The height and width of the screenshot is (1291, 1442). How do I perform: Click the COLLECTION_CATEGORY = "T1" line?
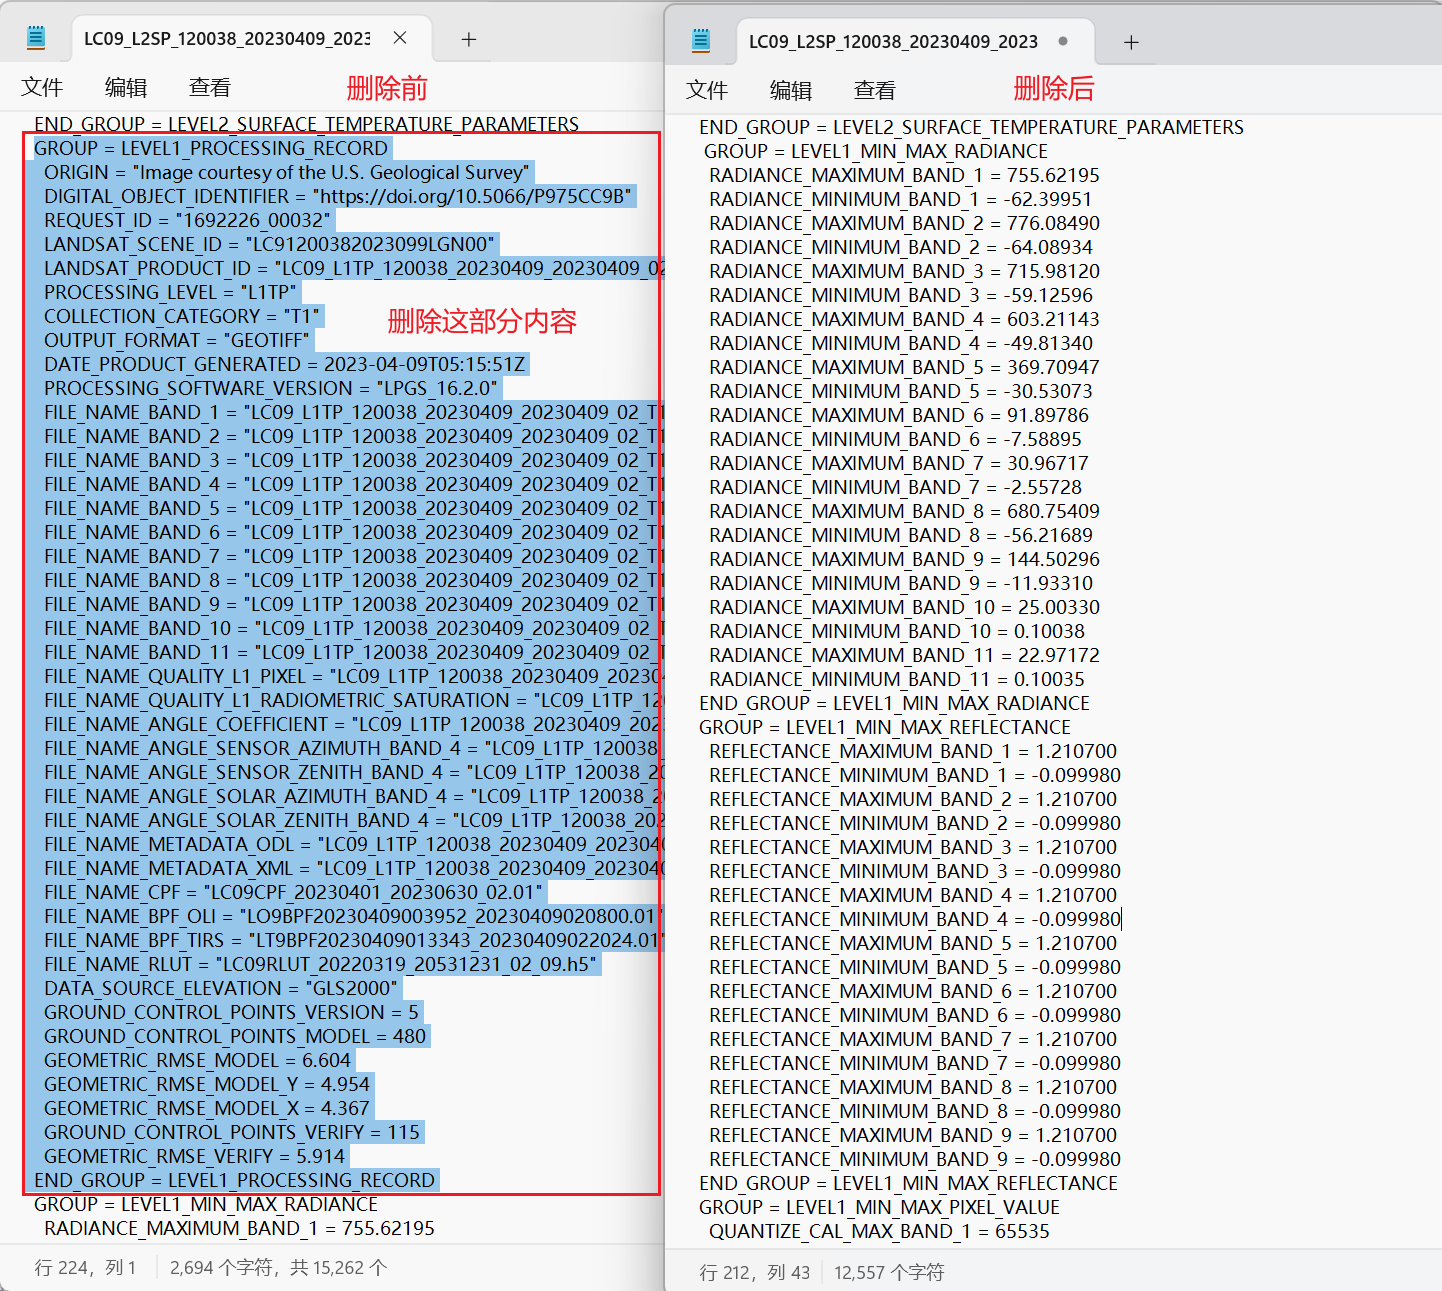(x=182, y=316)
